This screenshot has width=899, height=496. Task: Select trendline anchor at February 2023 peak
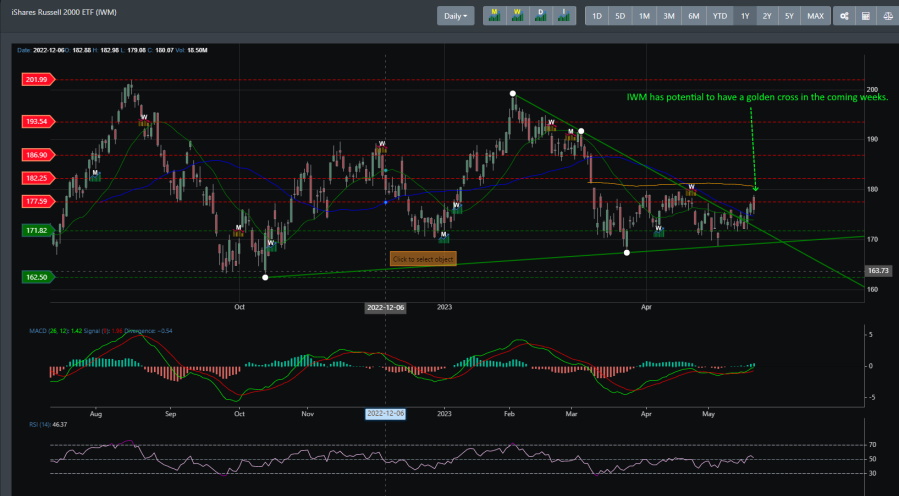click(513, 93)
